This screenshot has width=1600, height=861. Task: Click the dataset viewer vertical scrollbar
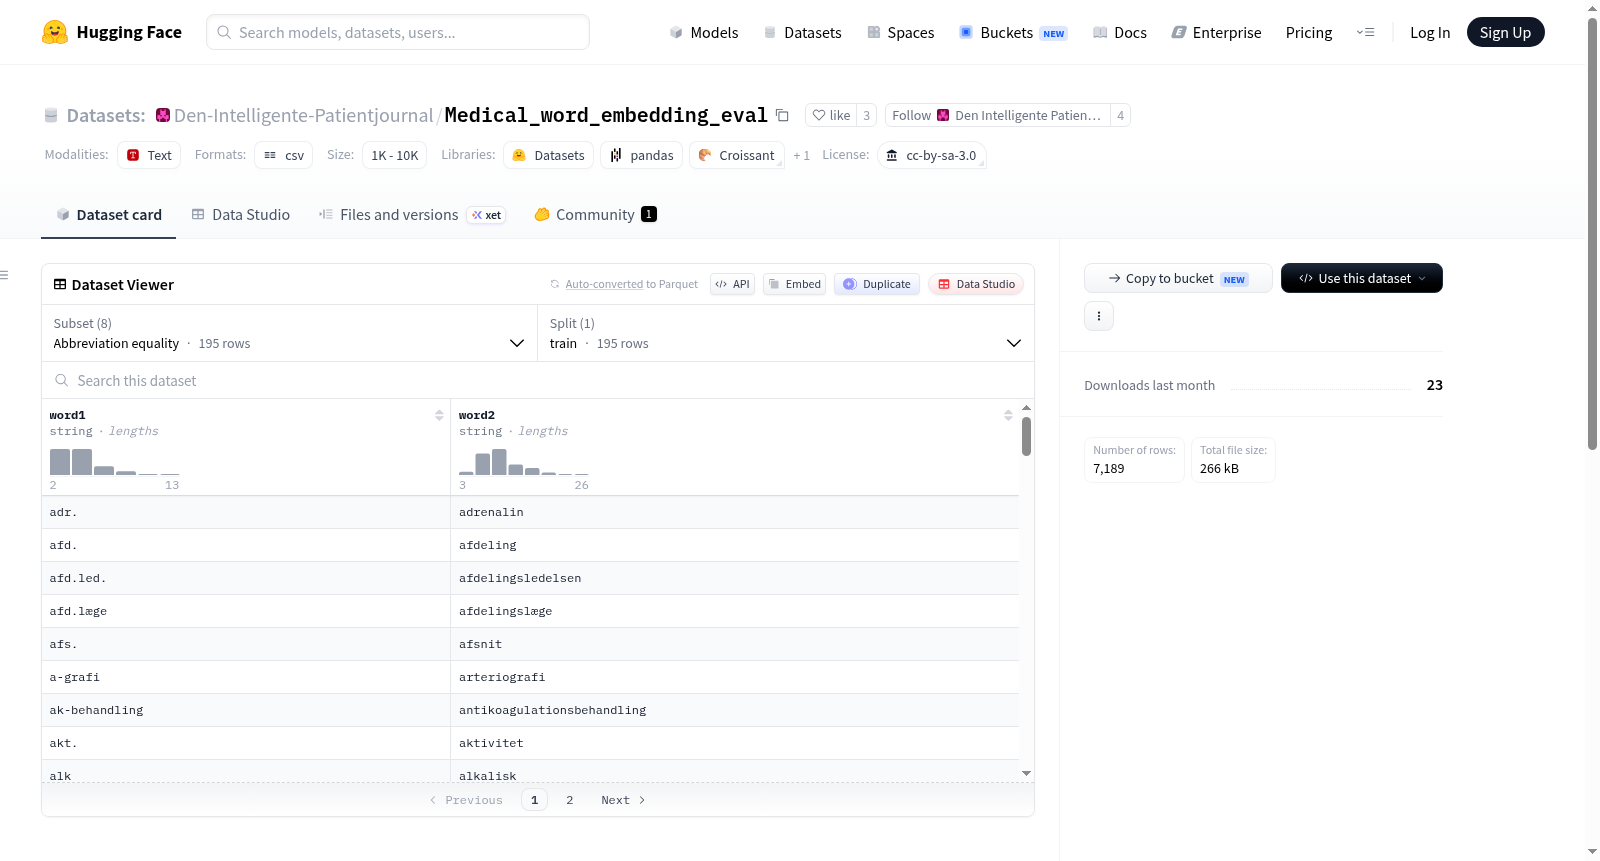point(1026,436)
